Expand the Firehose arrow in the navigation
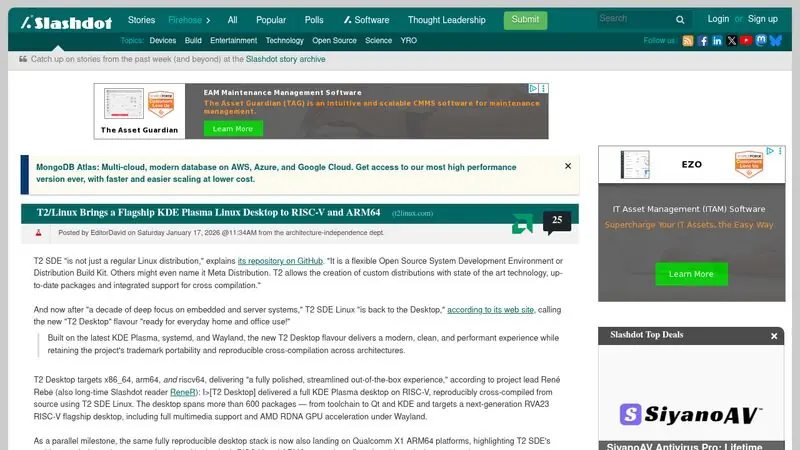The image size is (800, 450). (x=208, y=20)
